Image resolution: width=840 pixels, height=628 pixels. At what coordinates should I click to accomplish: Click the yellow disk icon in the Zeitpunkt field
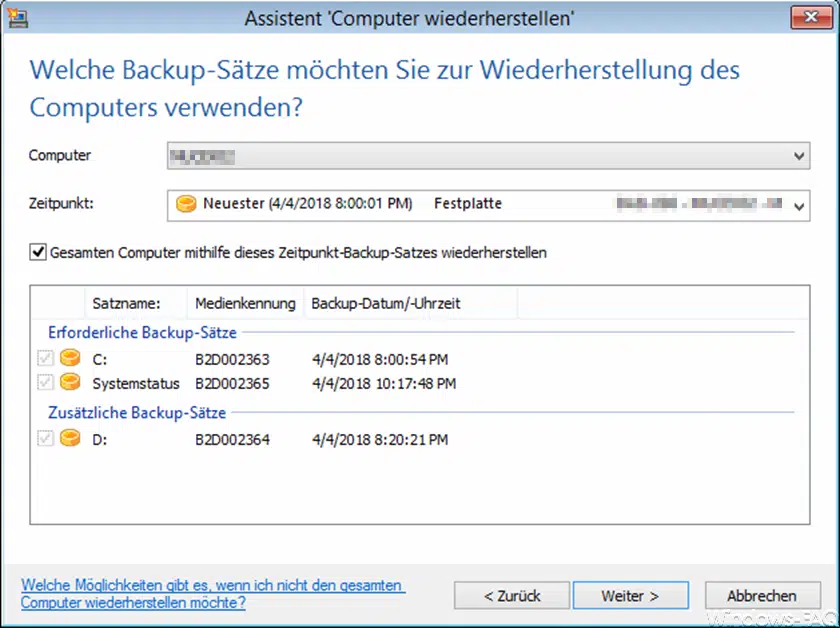coord(186,203)
